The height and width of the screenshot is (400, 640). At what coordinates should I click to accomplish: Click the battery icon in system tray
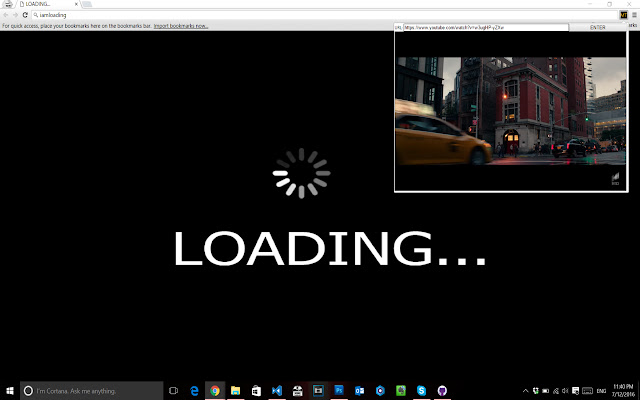(545, 391)
